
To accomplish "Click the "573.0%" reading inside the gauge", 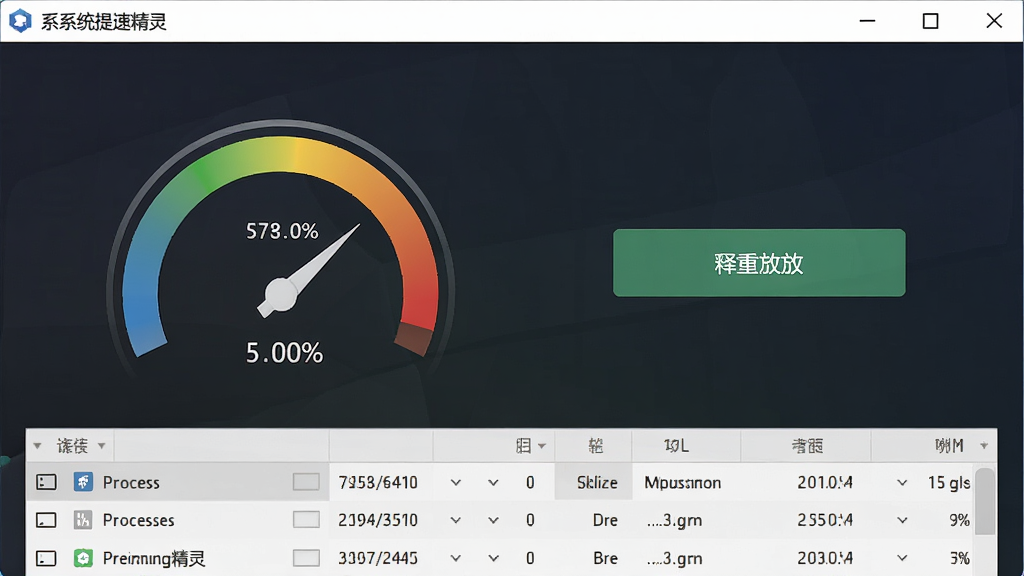I will coord(282,231).
